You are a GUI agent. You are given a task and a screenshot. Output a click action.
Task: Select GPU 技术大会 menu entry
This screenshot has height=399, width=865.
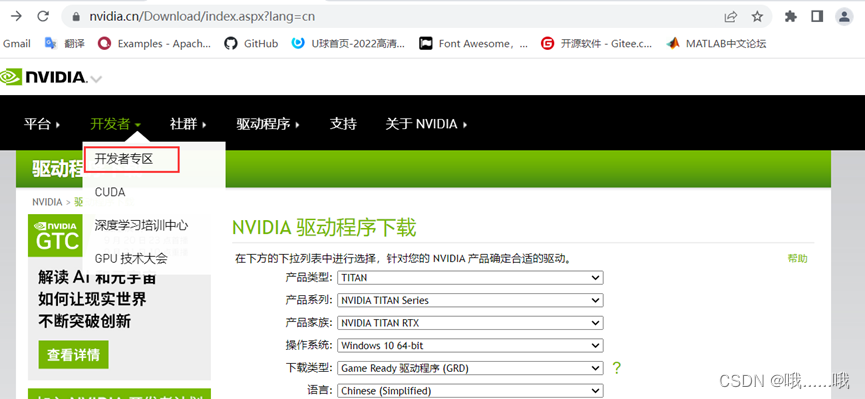click(x=131, y=258)
